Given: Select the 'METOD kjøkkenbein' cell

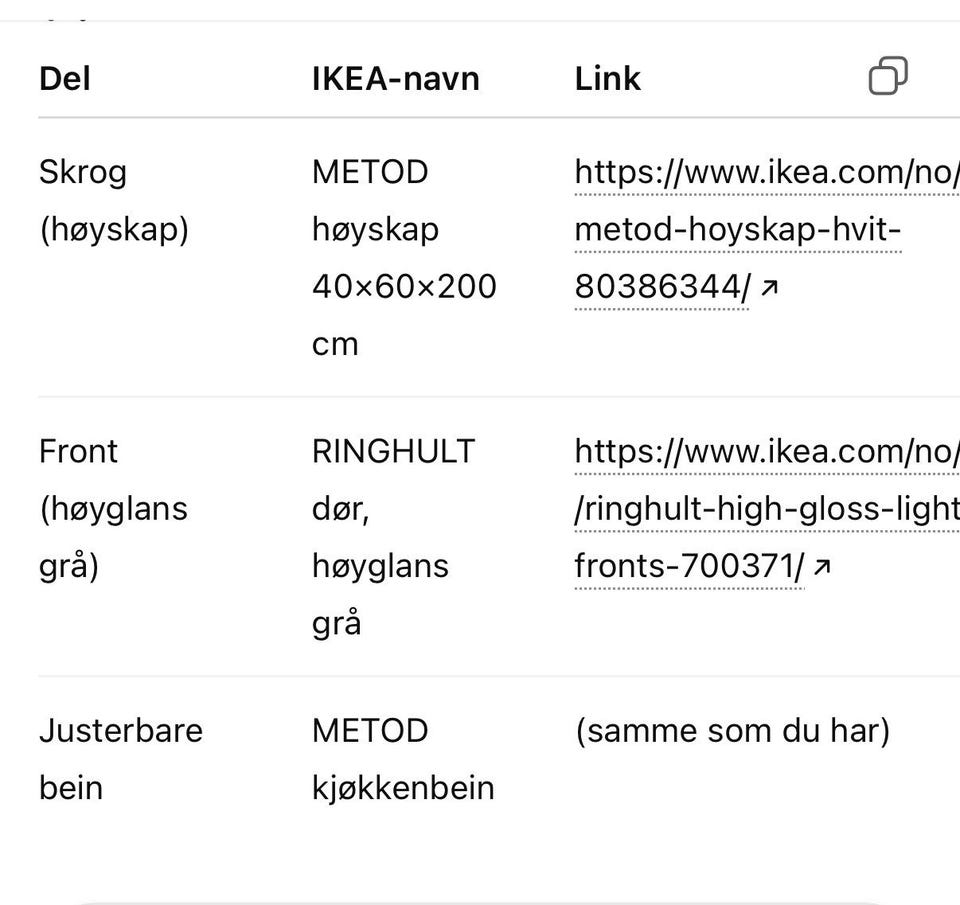Looking at the screenshot, I should pyautogui.click(x=402, y=759).
